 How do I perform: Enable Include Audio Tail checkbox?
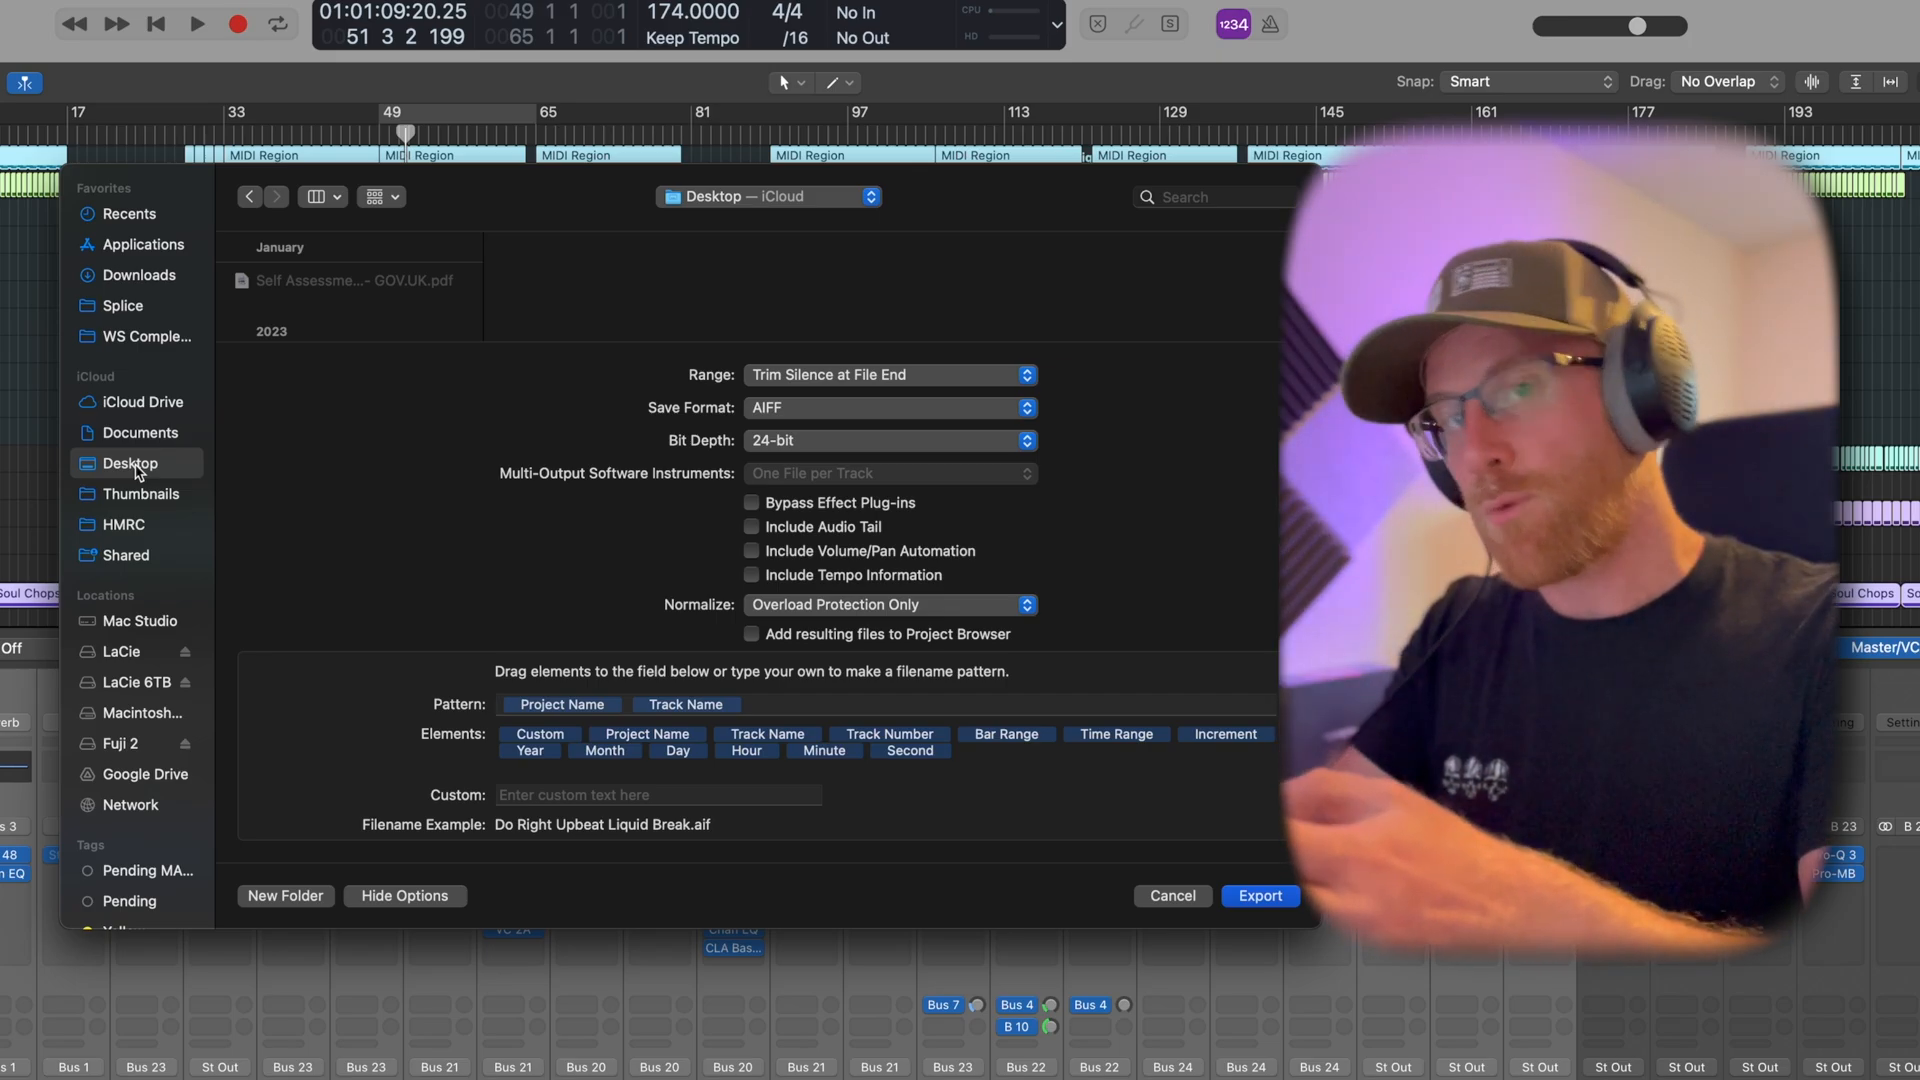pyautogui.click(x=751, y=527)
